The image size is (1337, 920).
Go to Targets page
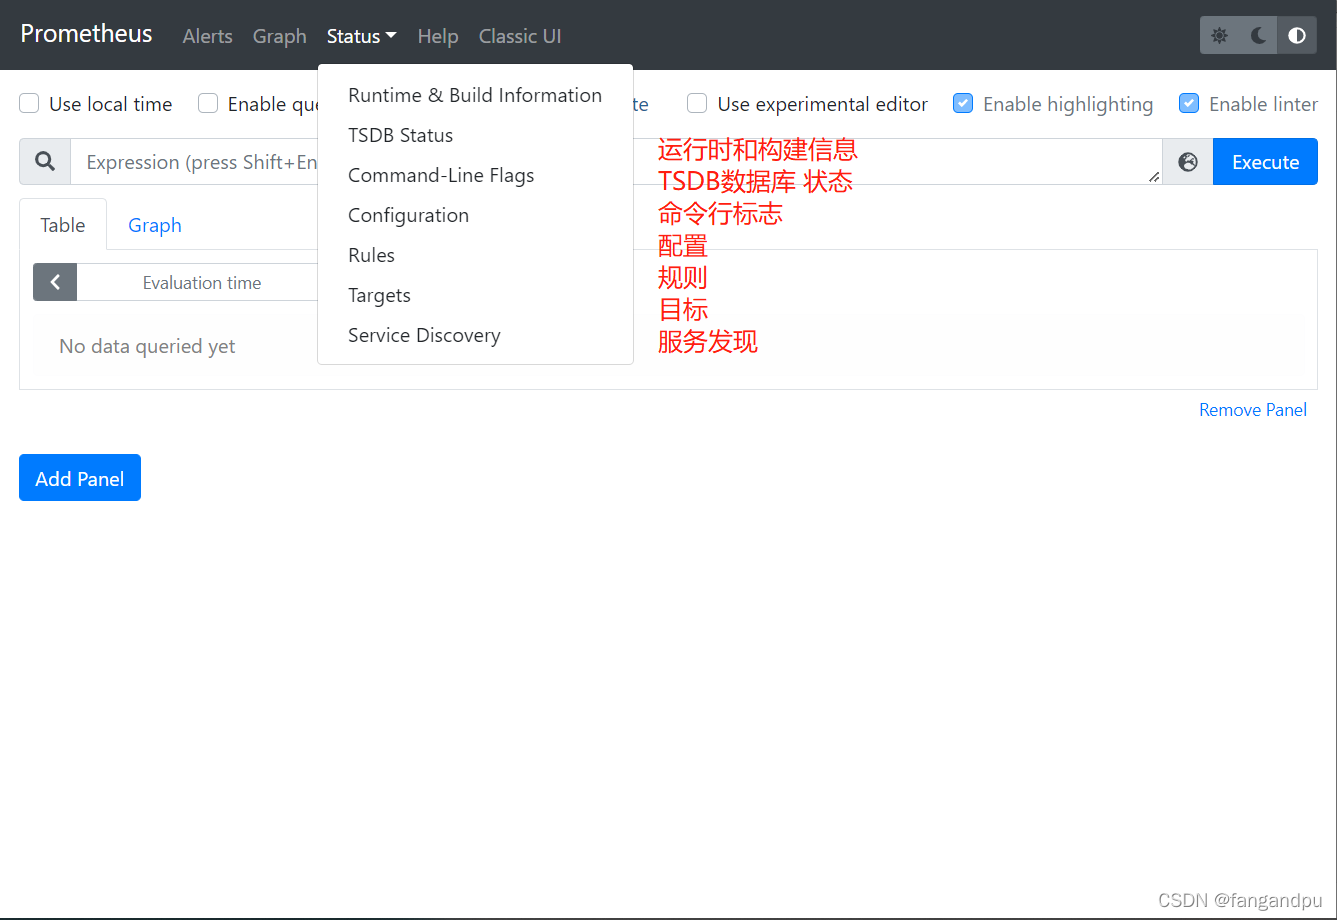point(475,295)
